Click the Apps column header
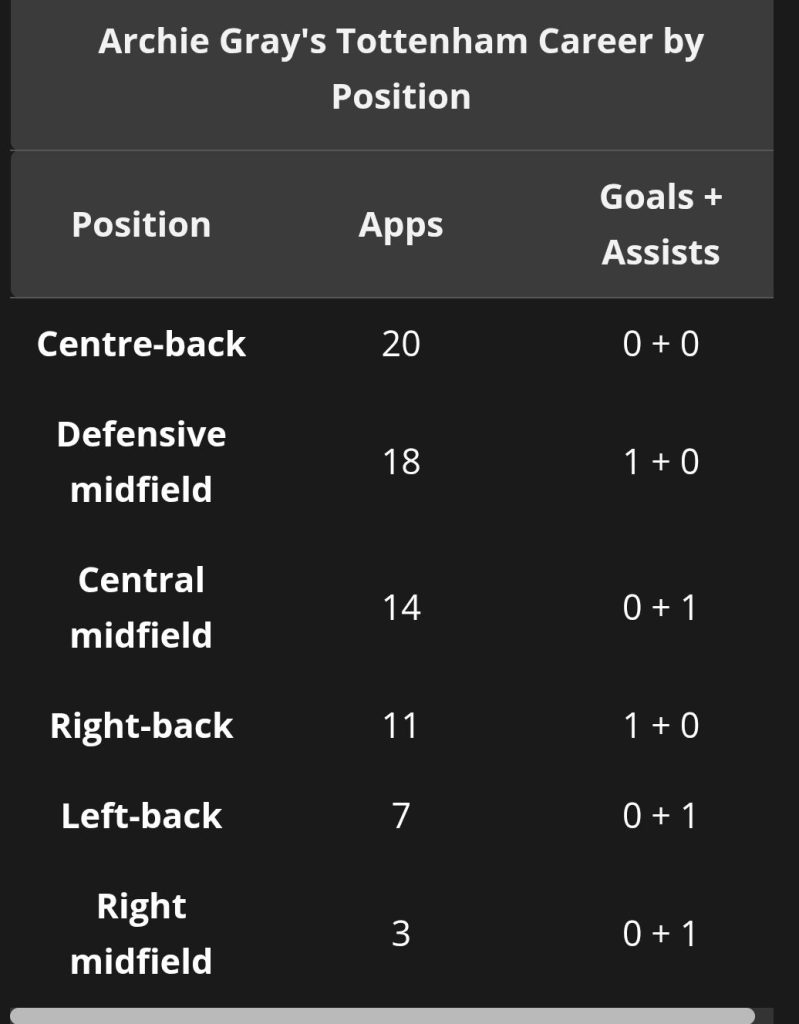The height and width of the screenshot is (1024, 799). point(400,225)
